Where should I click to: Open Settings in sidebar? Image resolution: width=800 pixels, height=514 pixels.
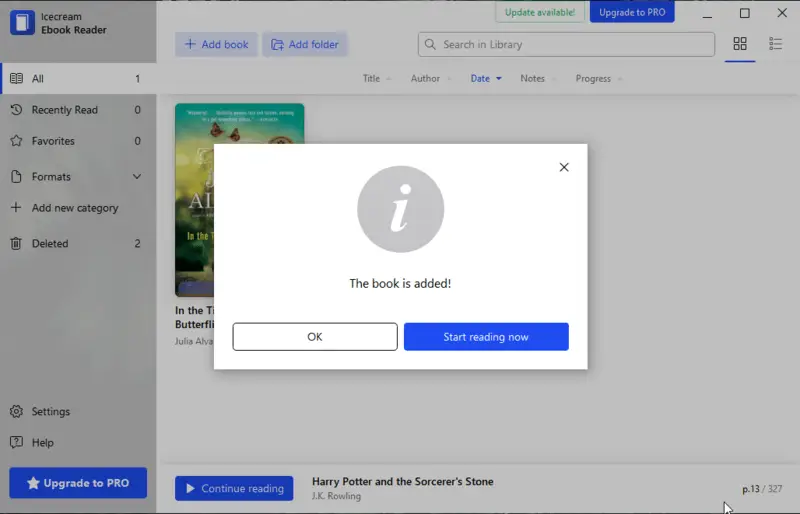51,411
